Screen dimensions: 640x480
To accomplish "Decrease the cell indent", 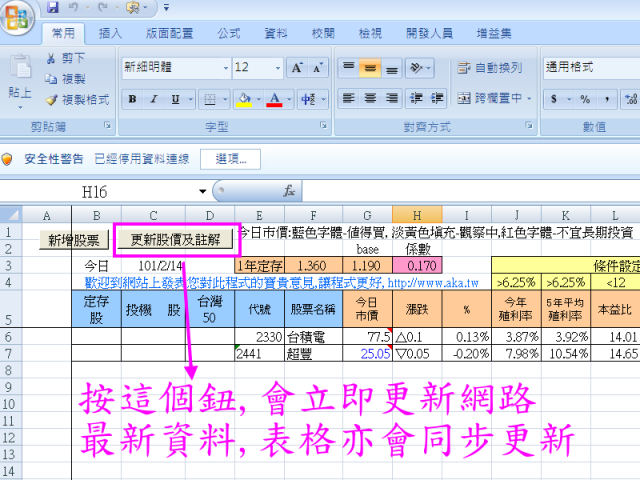I will (416, 98).
